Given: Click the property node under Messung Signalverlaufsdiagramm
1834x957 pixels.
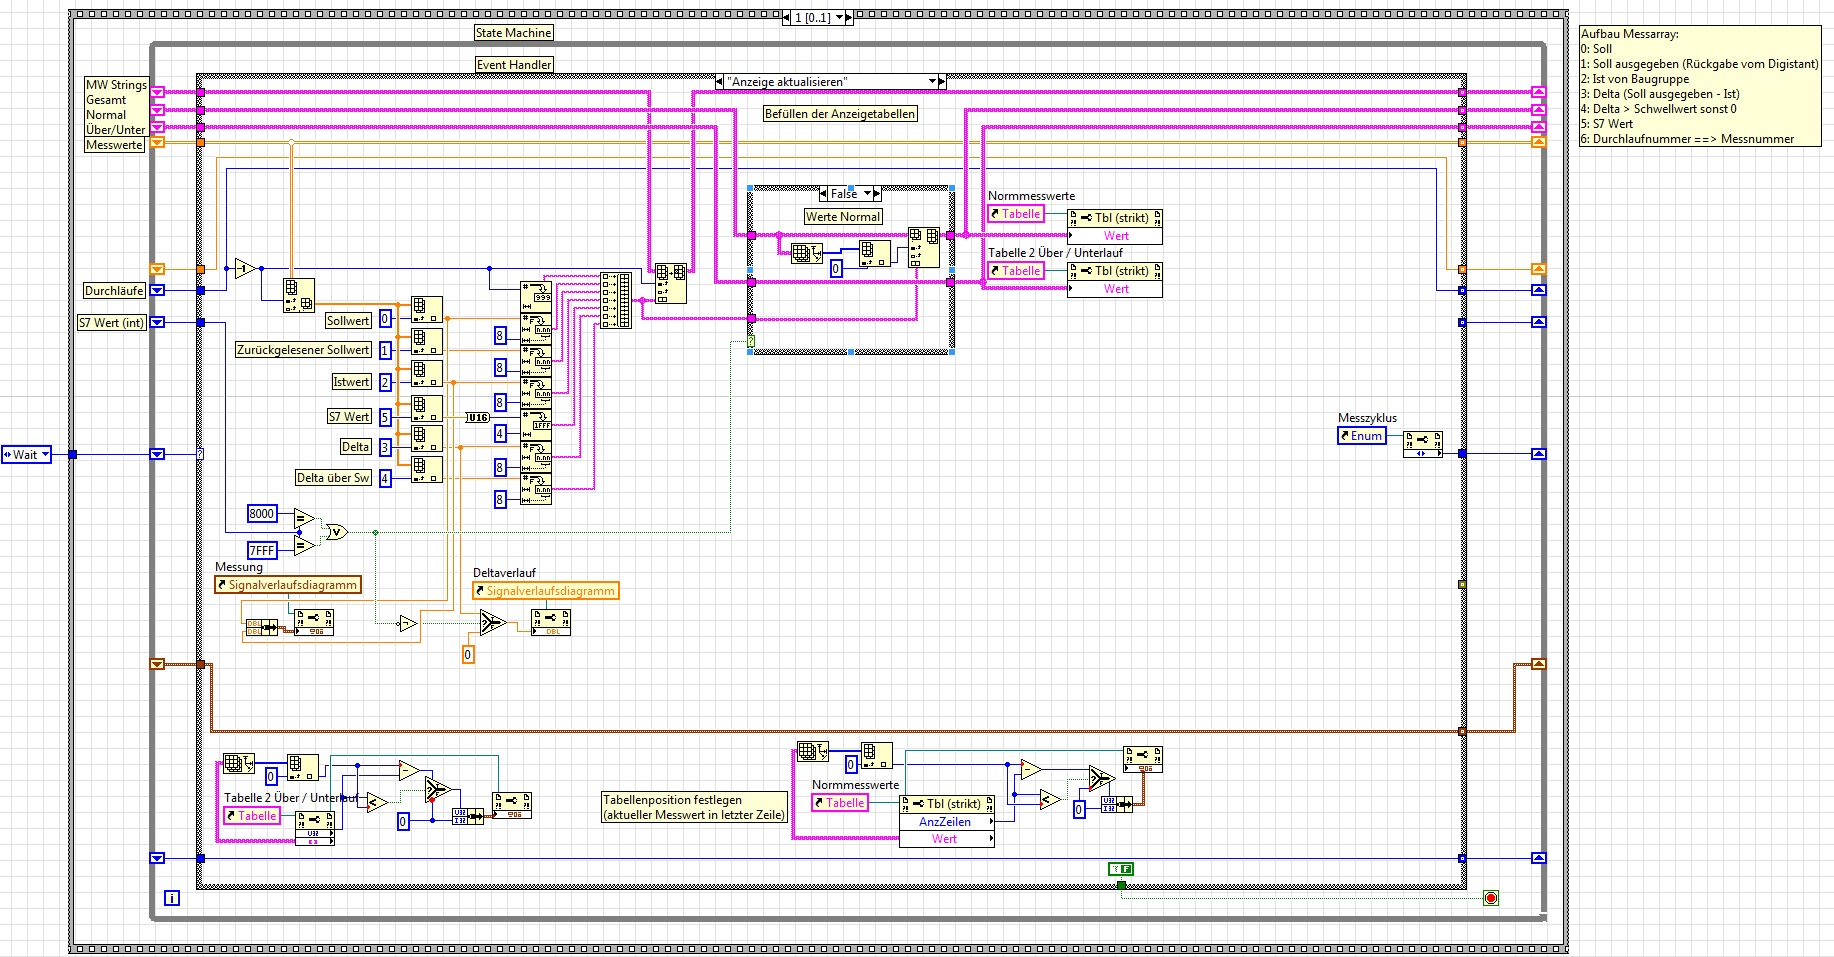Looking at the screenshot, I should [314, 622].
